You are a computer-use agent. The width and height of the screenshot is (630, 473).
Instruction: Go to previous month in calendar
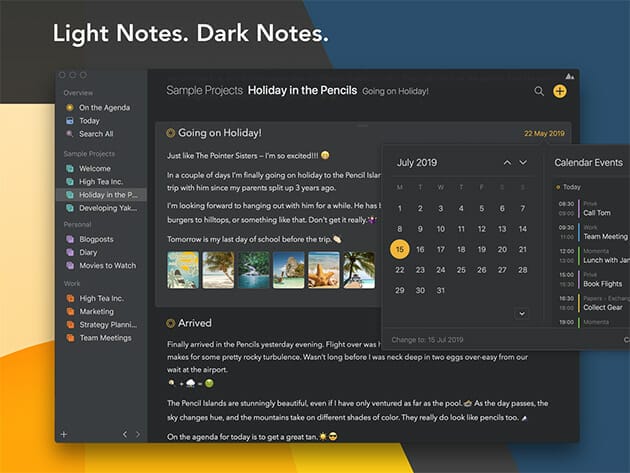click(507, 162)
